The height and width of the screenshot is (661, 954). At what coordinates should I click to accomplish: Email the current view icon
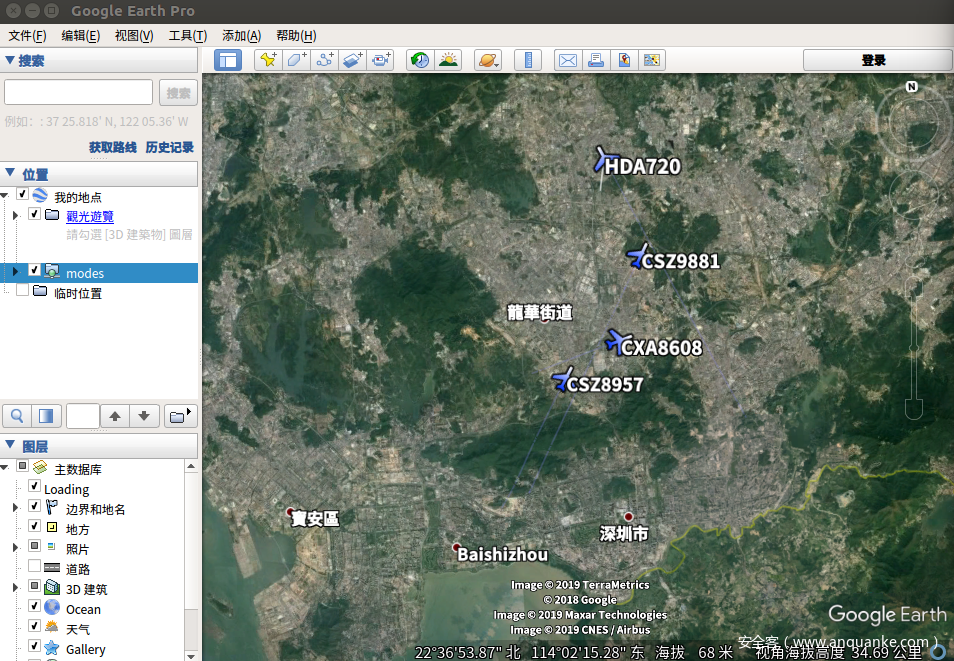568,60
